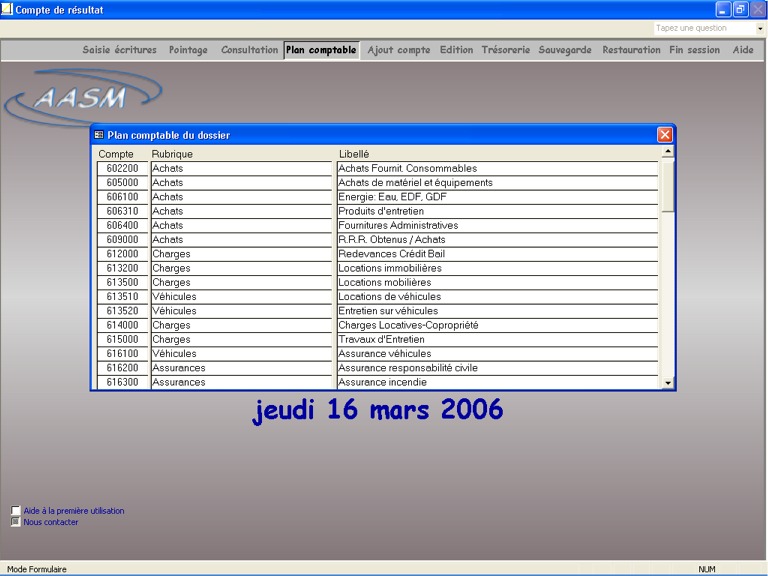
Task: Click libellé Fournitures Administratives
Action: click(498, 225)
